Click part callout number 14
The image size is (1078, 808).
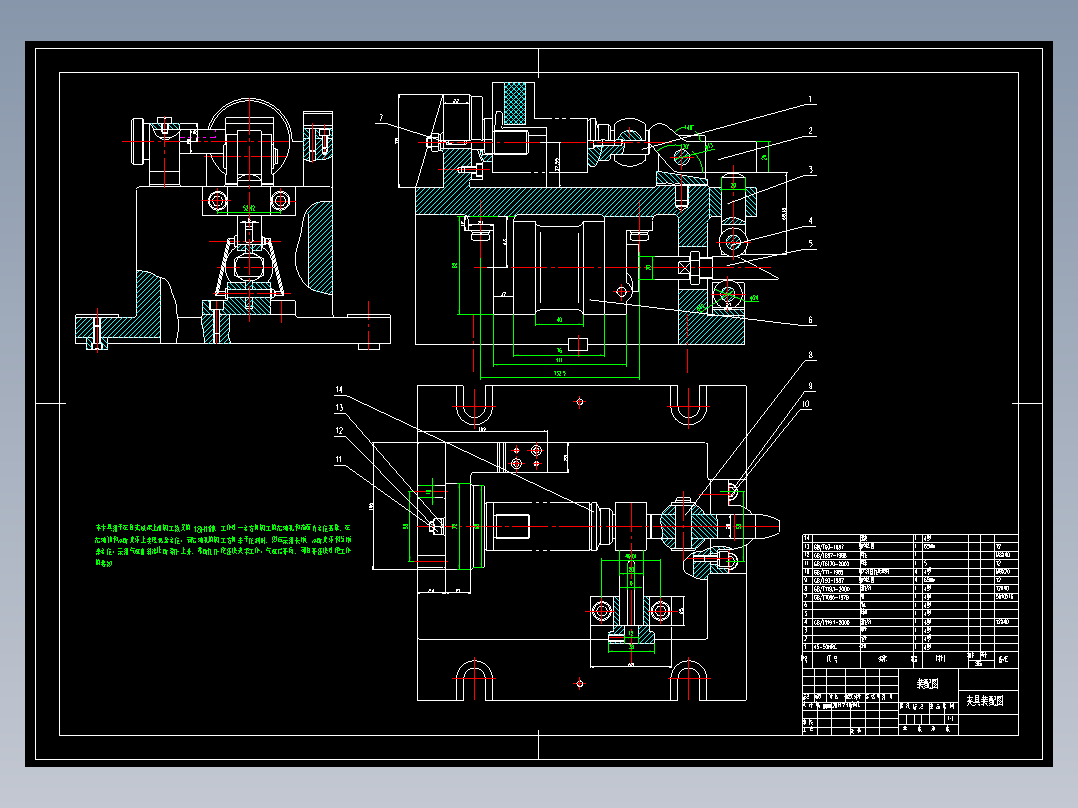pos(339,390)
